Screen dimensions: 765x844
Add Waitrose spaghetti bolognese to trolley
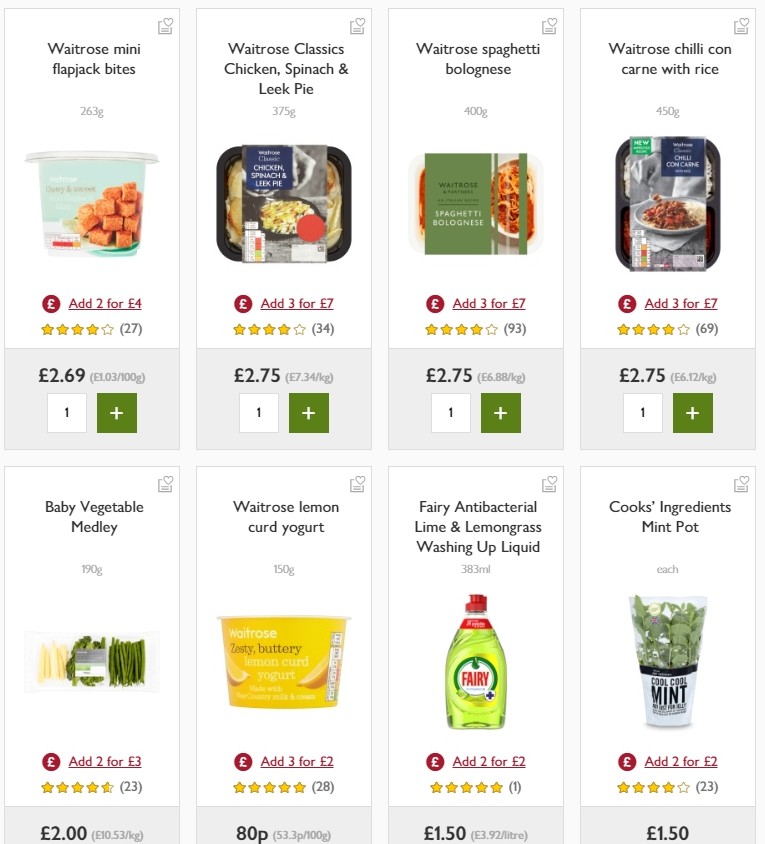pos(501,412)
